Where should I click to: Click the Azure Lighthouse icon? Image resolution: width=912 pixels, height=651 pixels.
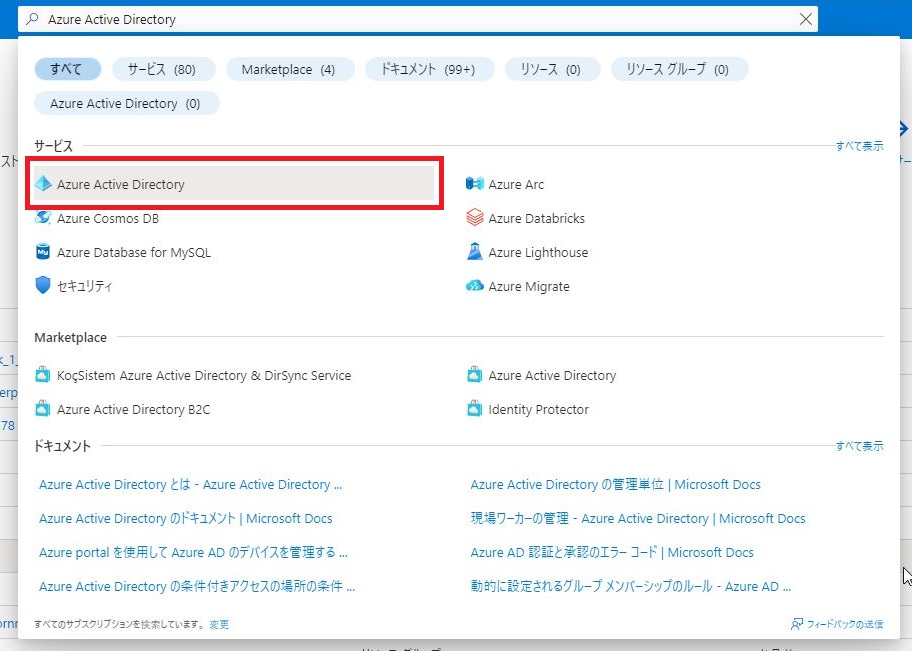click(x=475, y=252)
